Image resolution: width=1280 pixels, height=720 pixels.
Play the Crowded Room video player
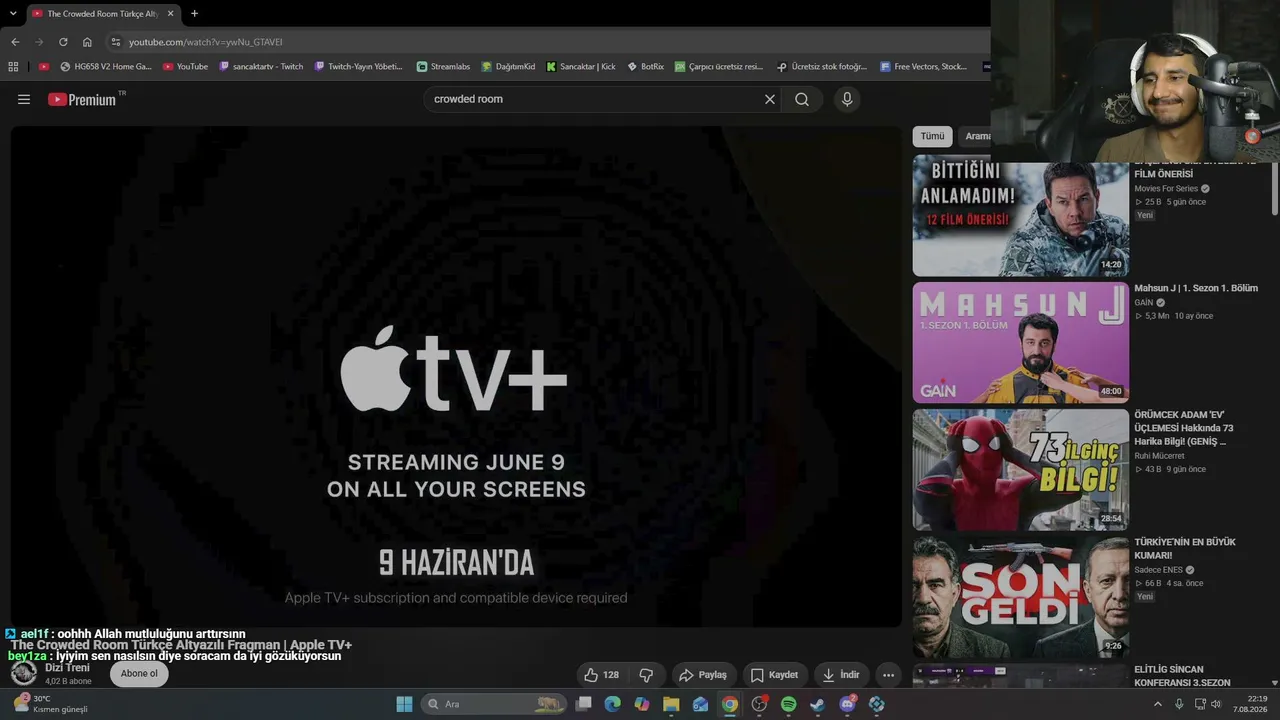tap(456, 376)
